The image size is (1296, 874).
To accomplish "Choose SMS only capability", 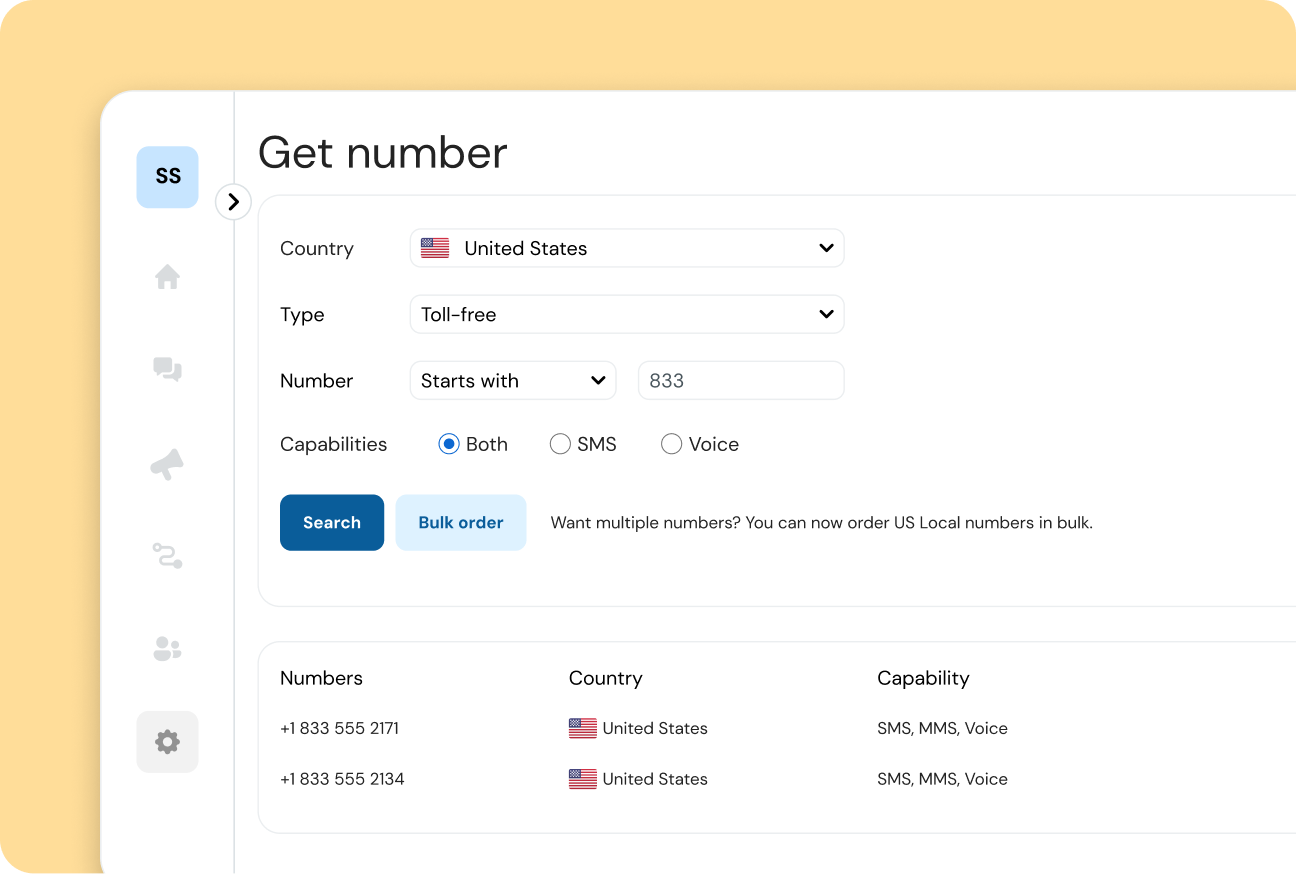I will point(560,443).
